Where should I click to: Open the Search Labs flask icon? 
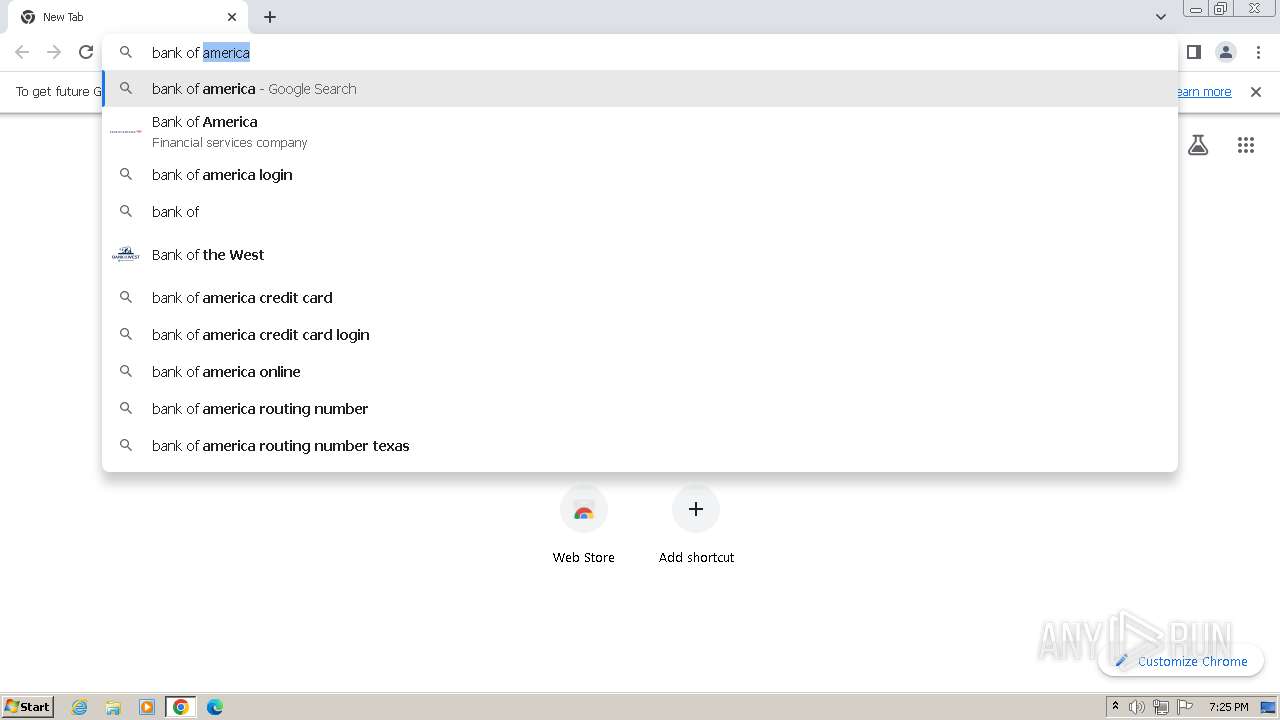tap(1198, 145)
